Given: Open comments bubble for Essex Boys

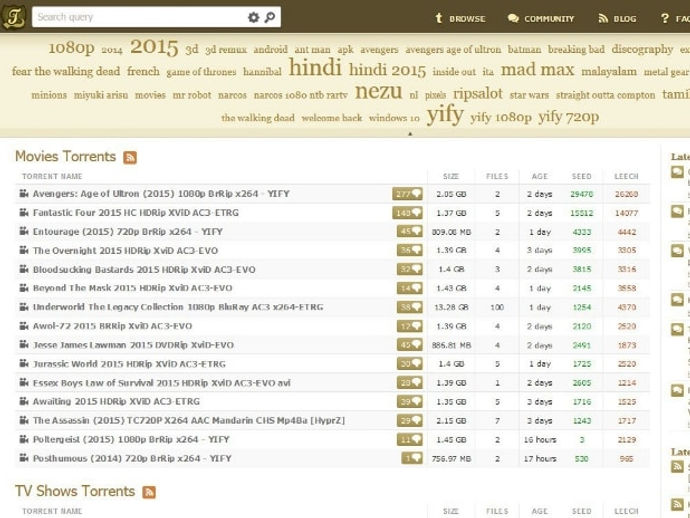Looking at the screenshot, I should 409,383.
